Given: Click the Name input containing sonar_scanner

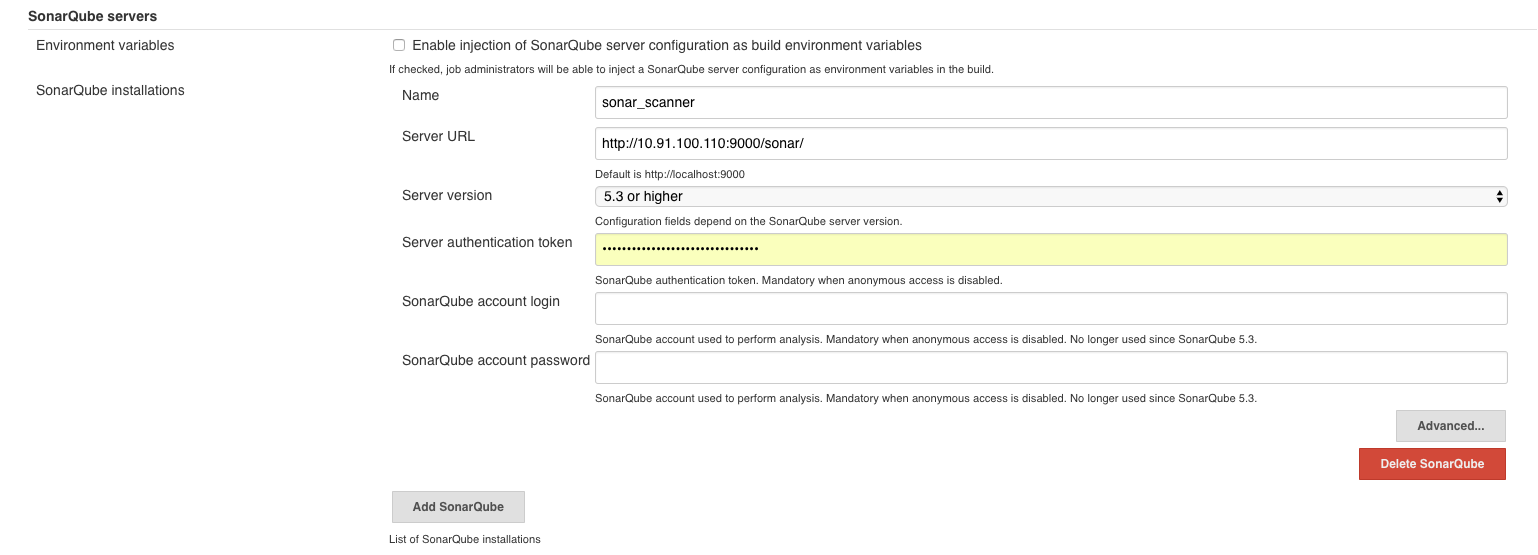Looking at the screenshot, I should coord(1050,102).
